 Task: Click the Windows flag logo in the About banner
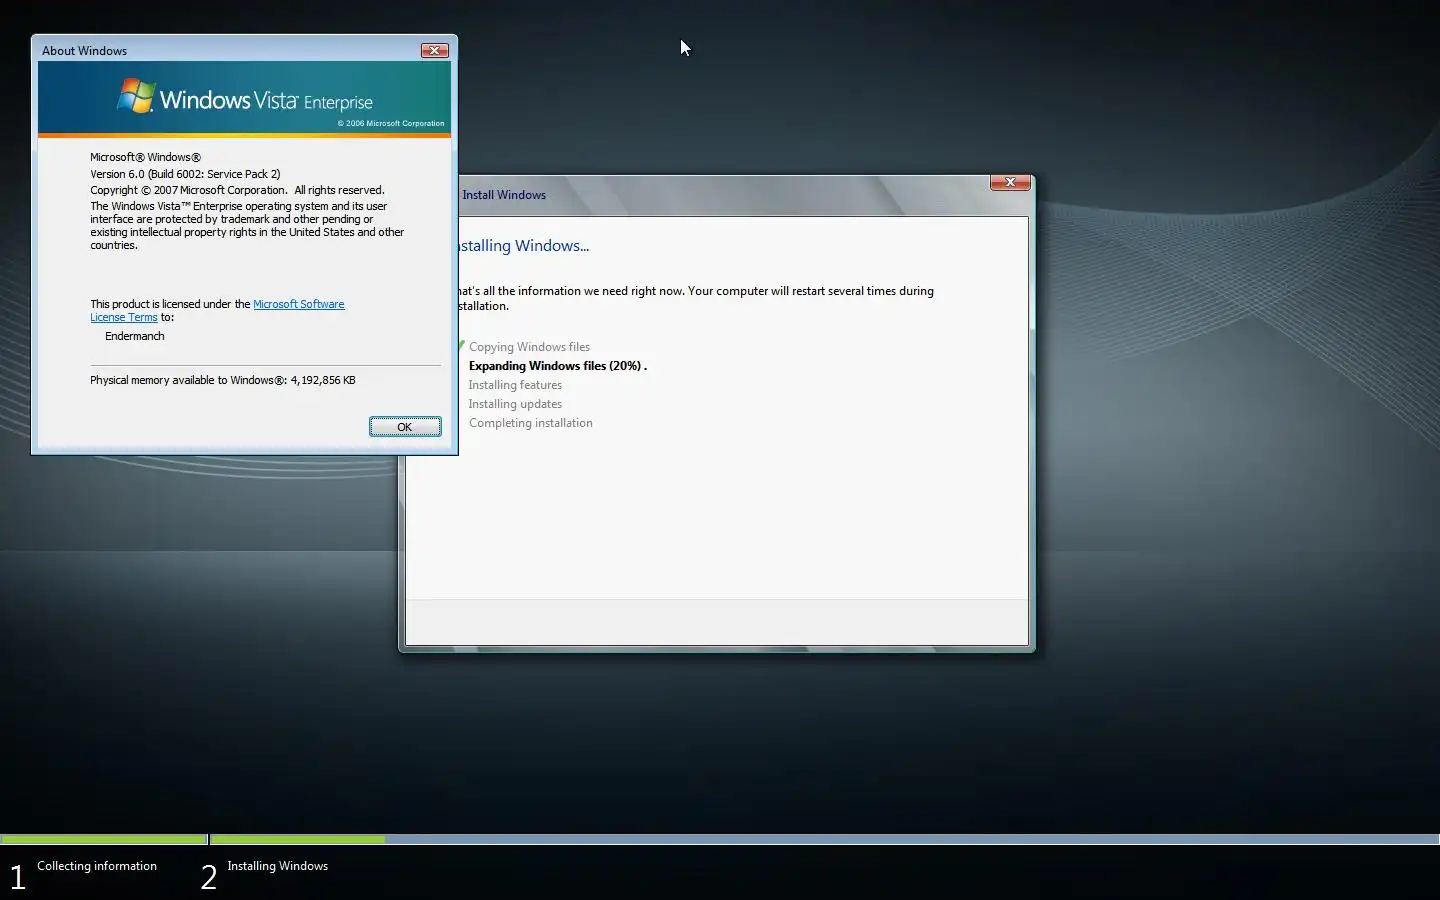136,96
